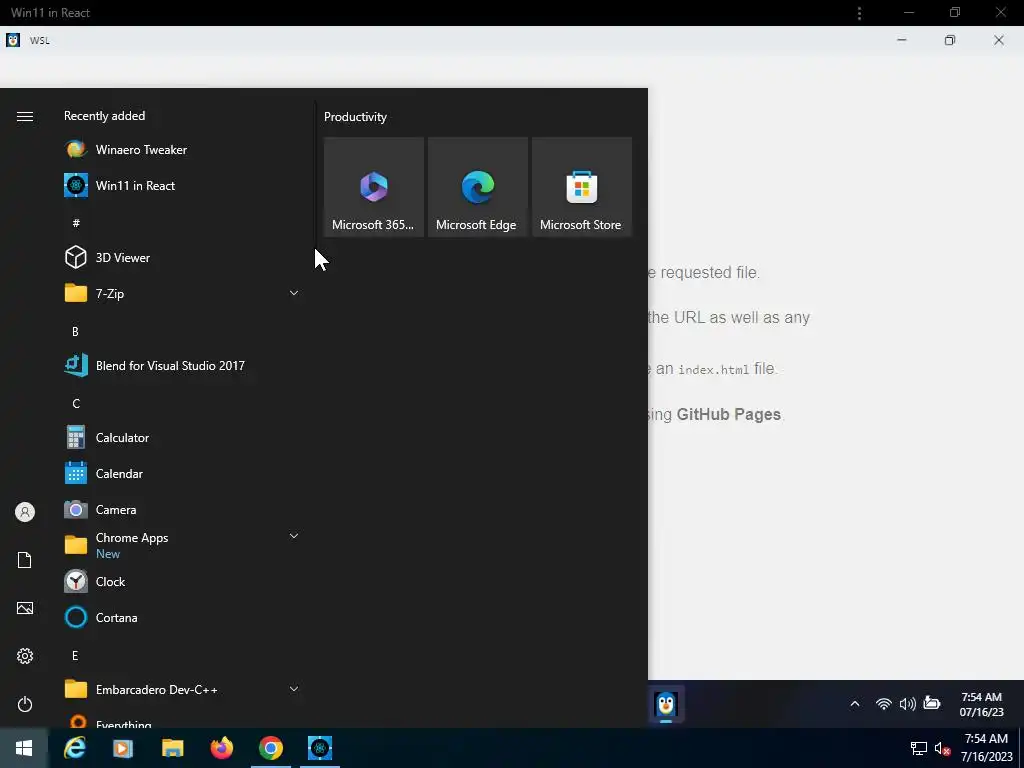Click muted speaker icon in outer tray
Viewport: 1024px width, 768px height.
click(942, 748)
